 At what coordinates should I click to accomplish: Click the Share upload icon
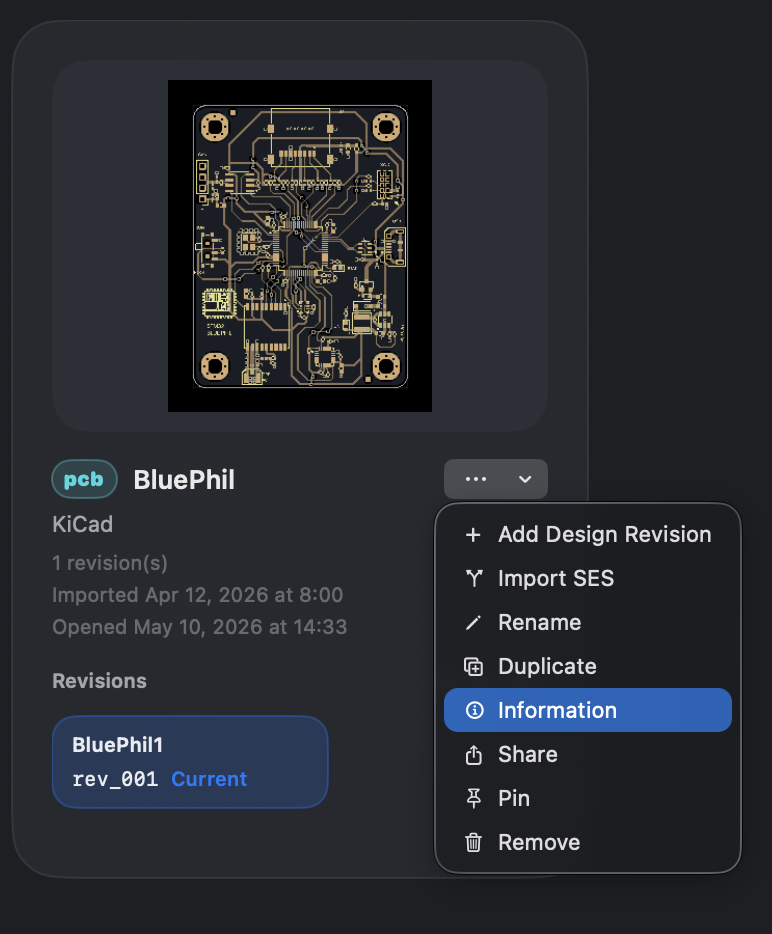click(474, 755)
